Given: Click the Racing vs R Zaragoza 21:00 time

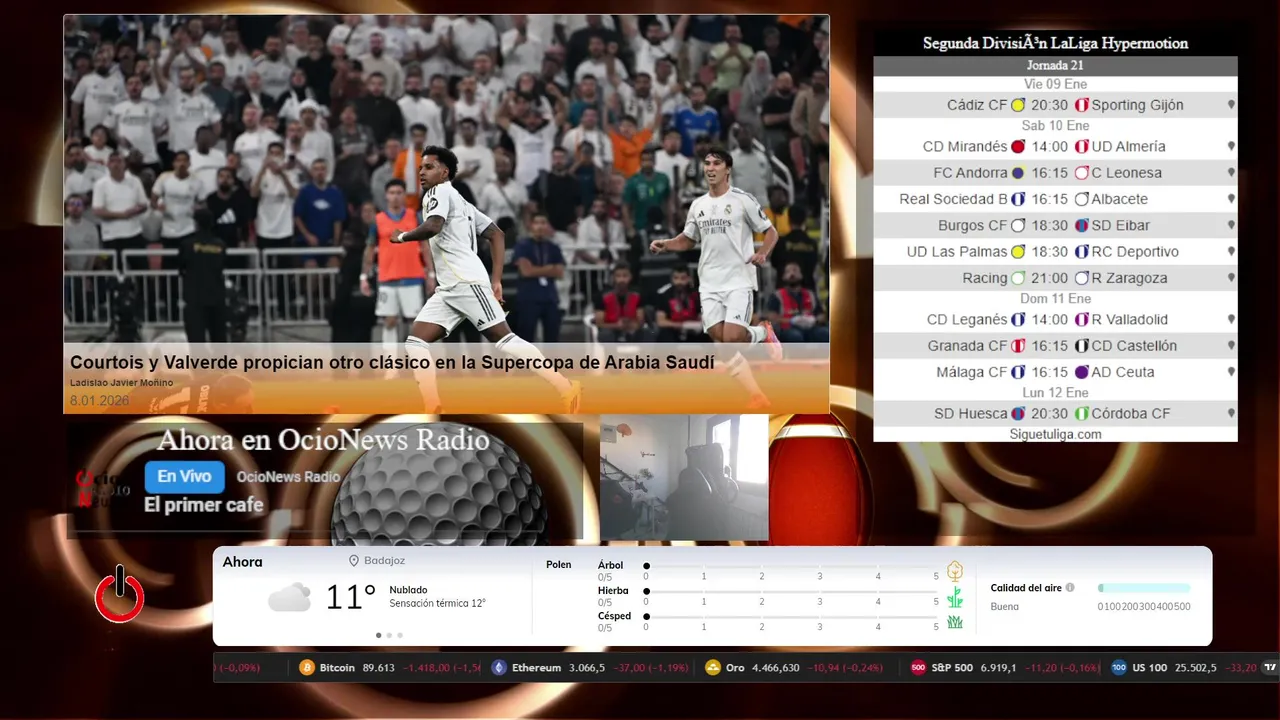Looking at the screenshot, I should tap(1049, 279).
